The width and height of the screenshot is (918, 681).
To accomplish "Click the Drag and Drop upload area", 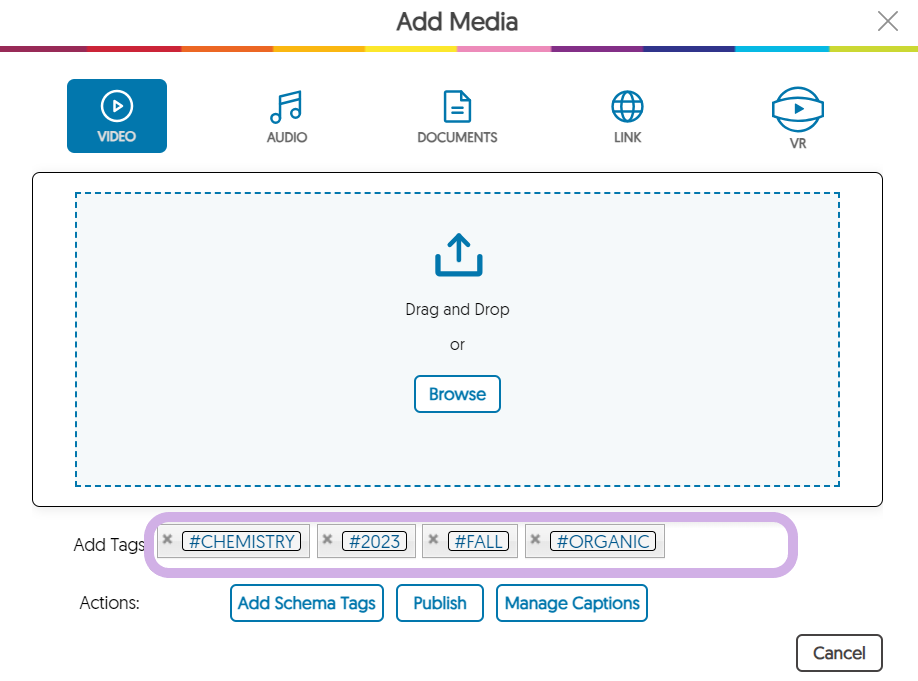I will [457, 339].
